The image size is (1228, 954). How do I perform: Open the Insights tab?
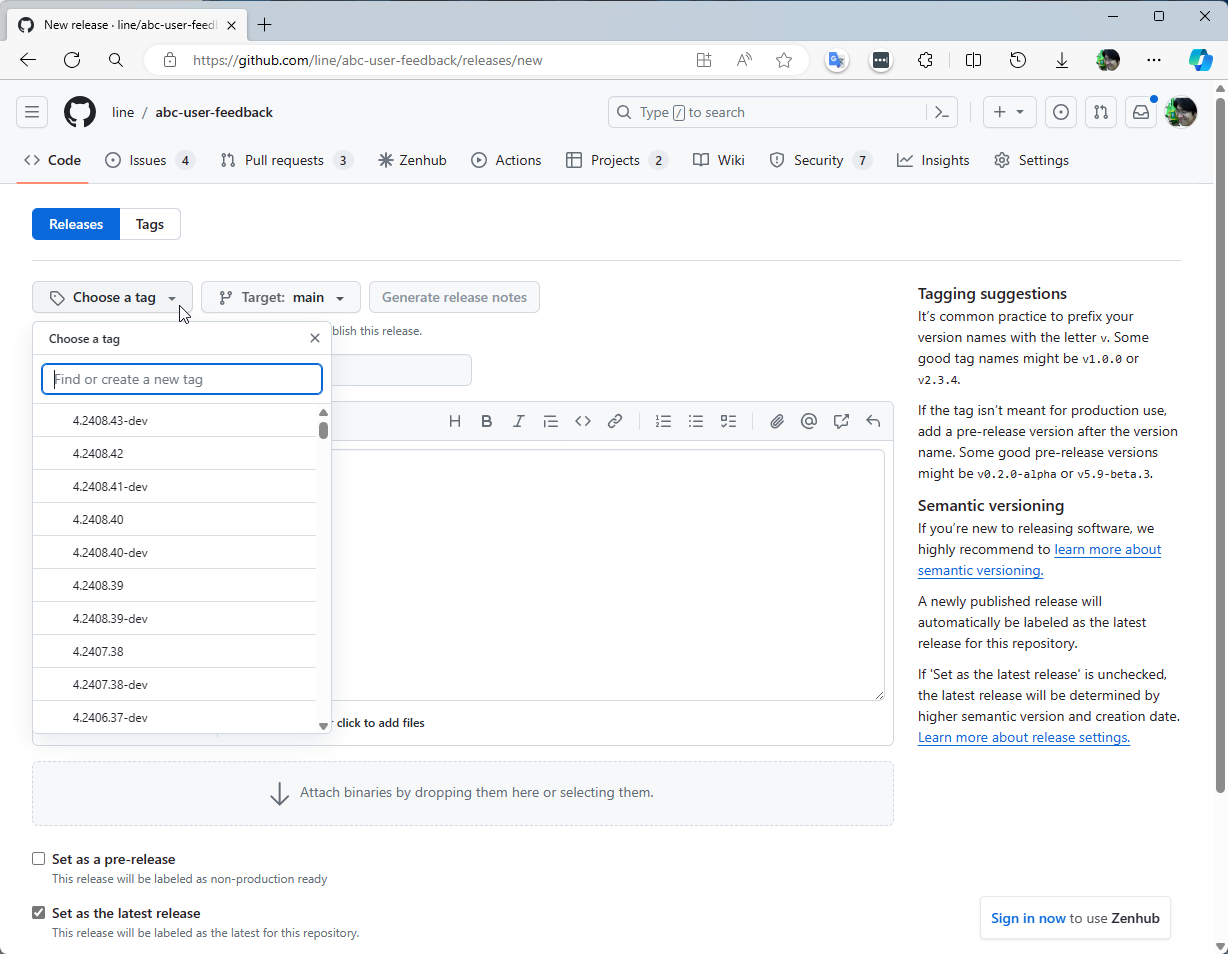(933, 160)
